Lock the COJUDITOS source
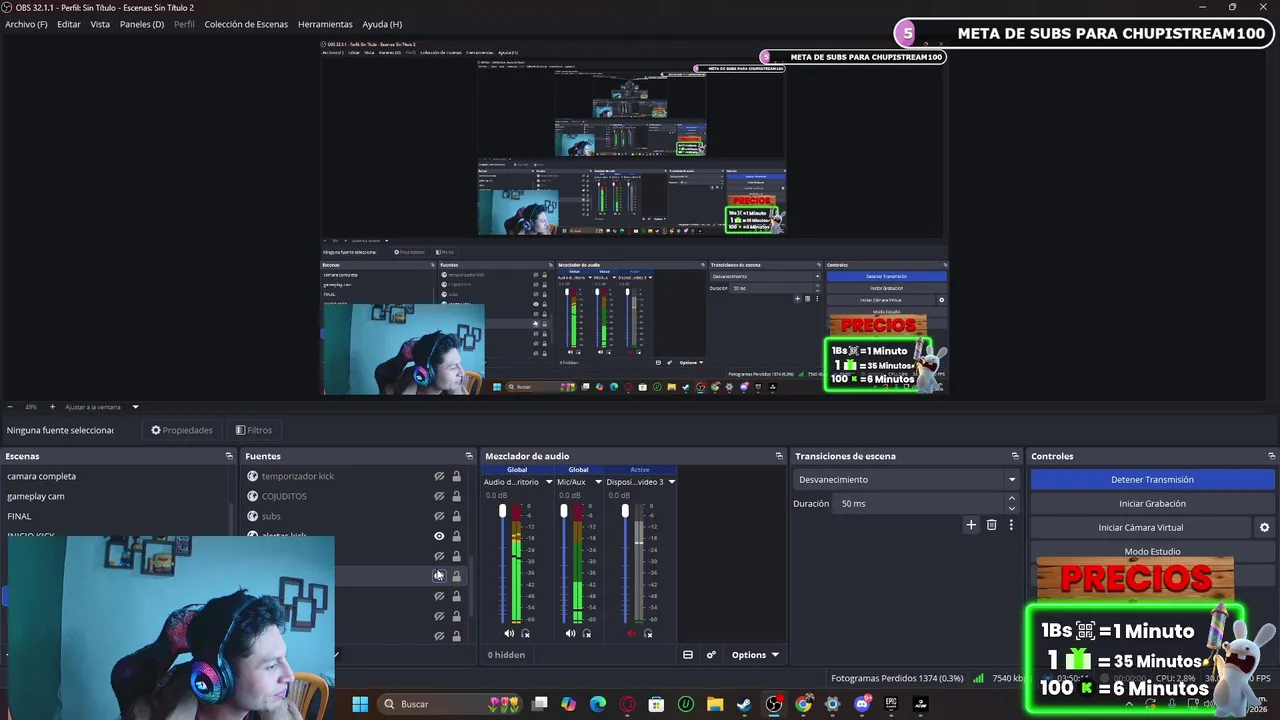 [456, 496]
